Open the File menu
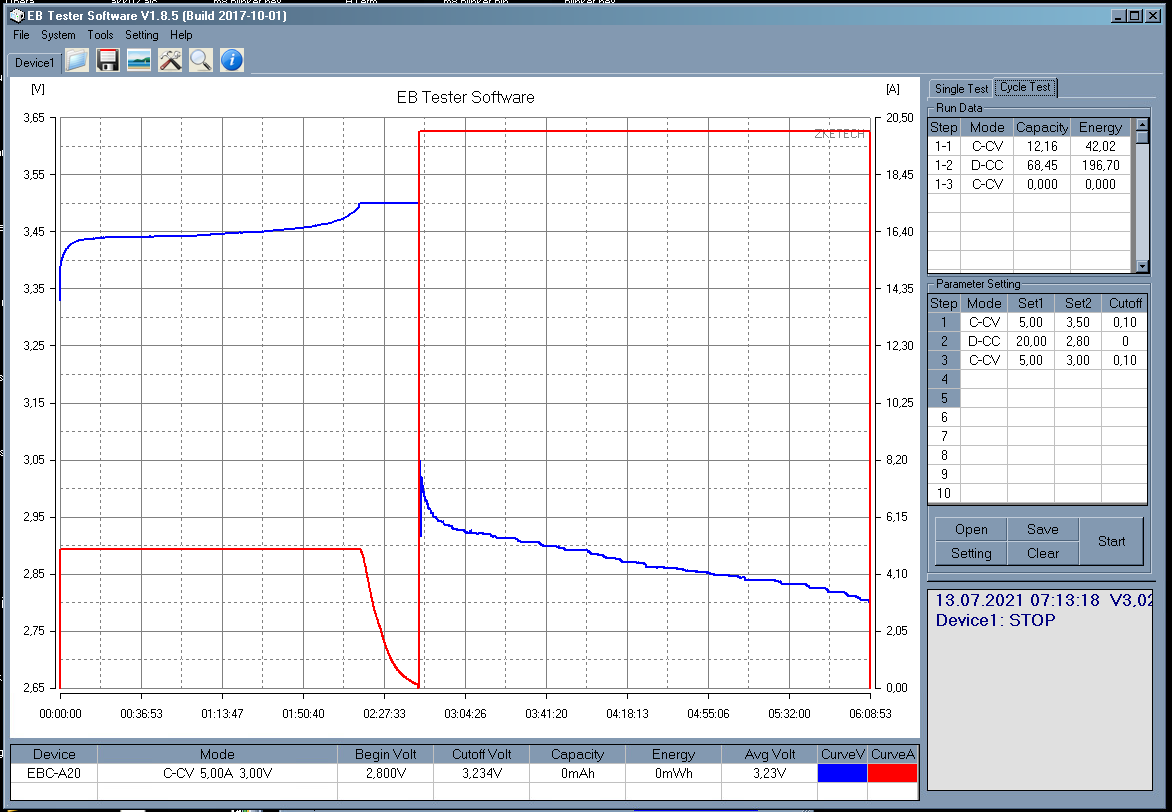 [x=21, y=35]
